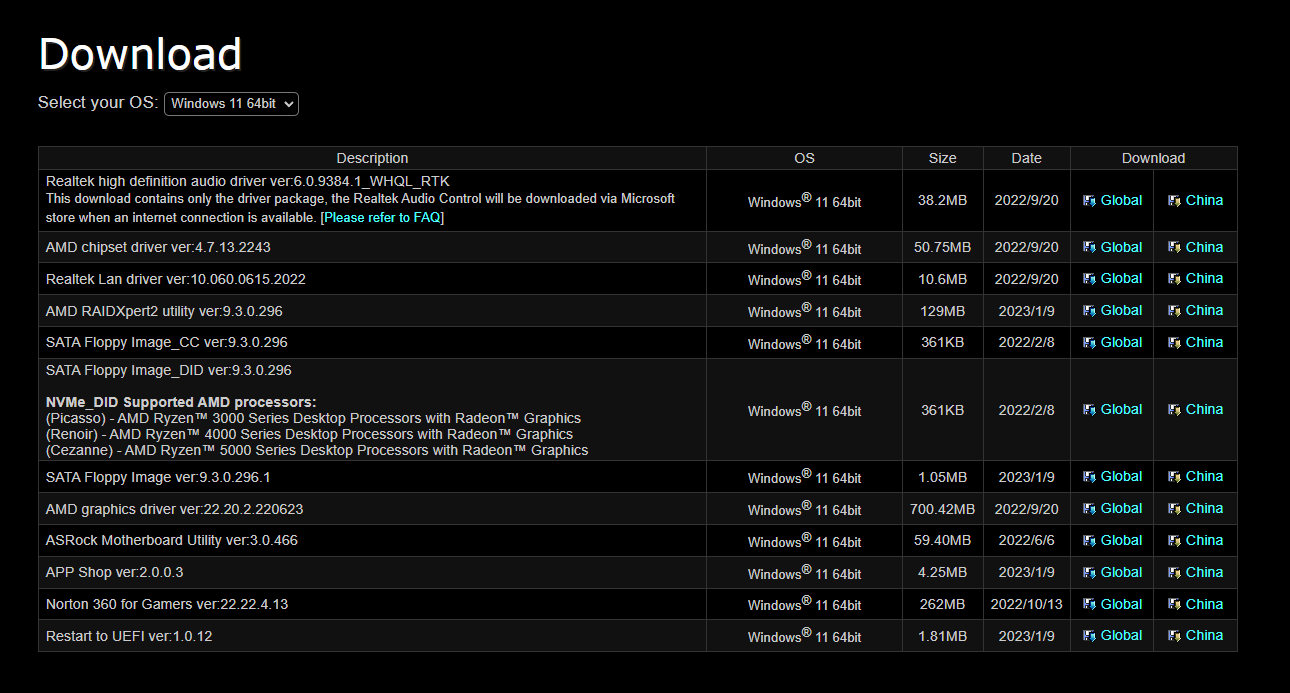Select the Norton 360 for Gamers ver:22.22.4.13 text

click(167, 604)
